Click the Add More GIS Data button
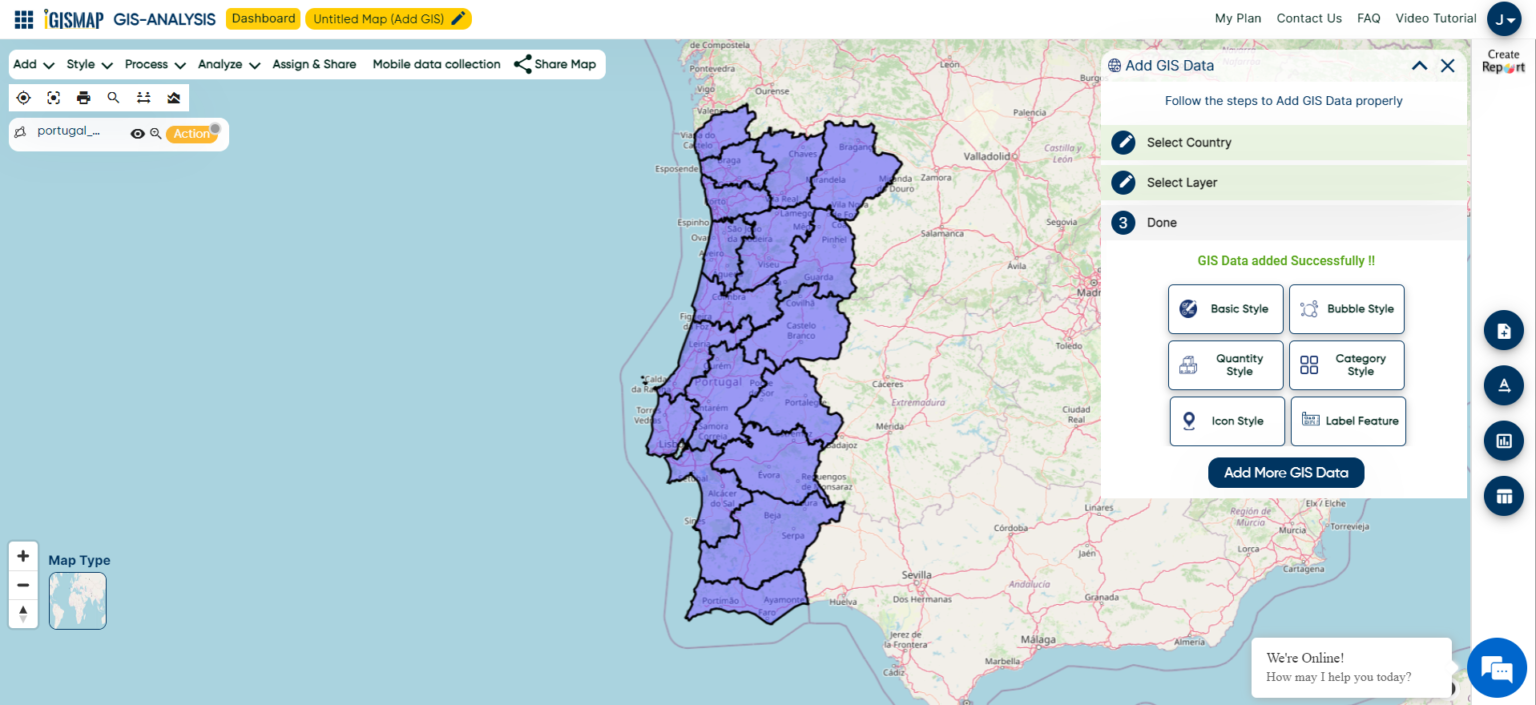Screen dimensions: 1536x705 [x=1285, y=472]
